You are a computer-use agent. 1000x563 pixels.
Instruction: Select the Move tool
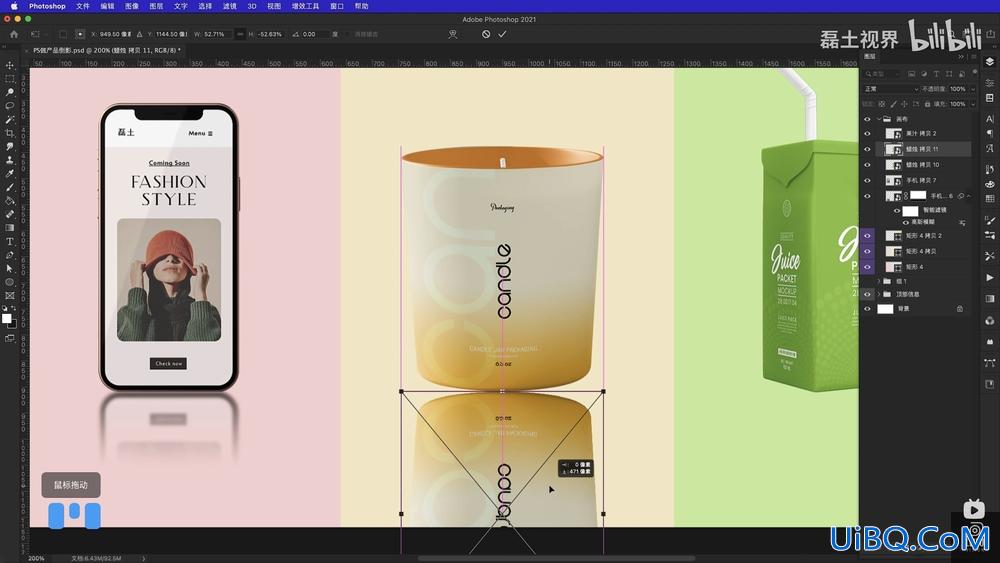[10, 65]
